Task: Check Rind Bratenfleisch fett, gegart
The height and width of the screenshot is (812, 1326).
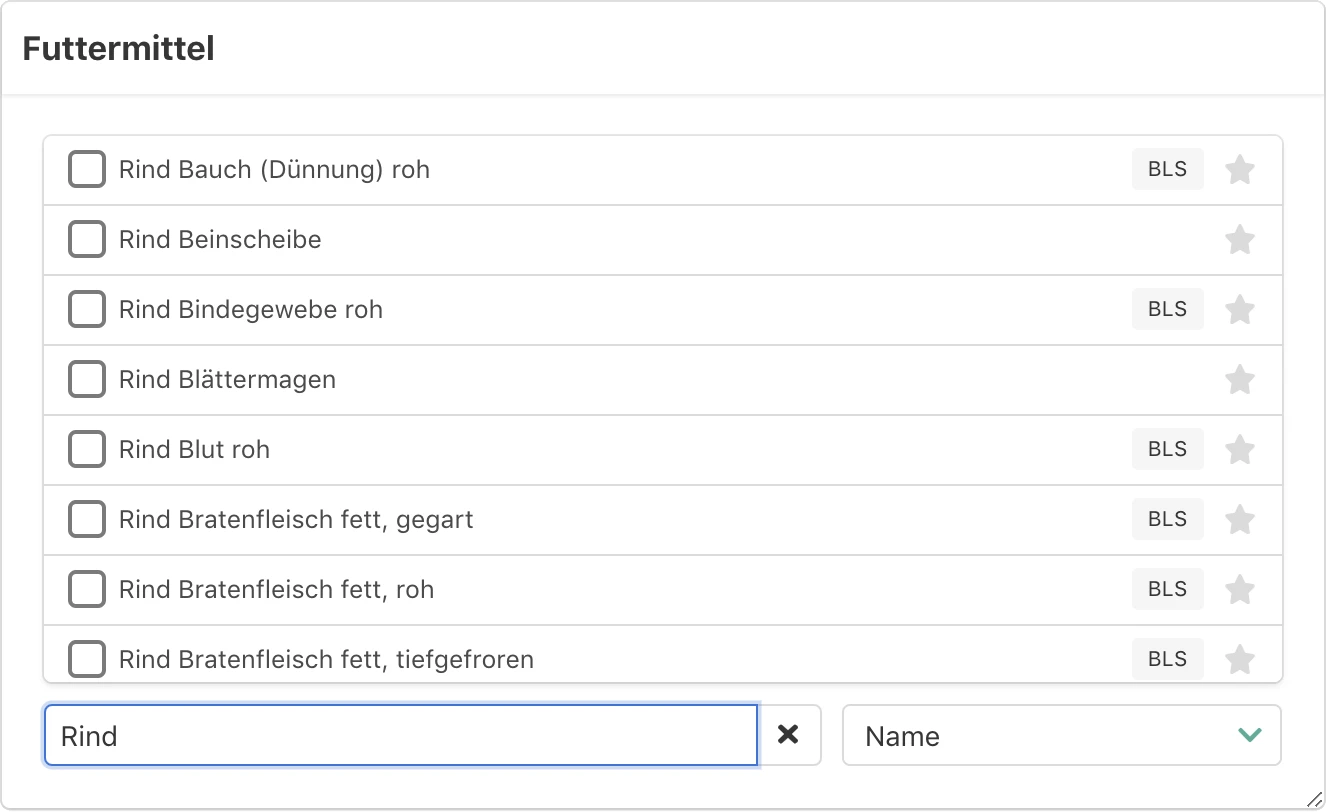Action: (87, 519)
